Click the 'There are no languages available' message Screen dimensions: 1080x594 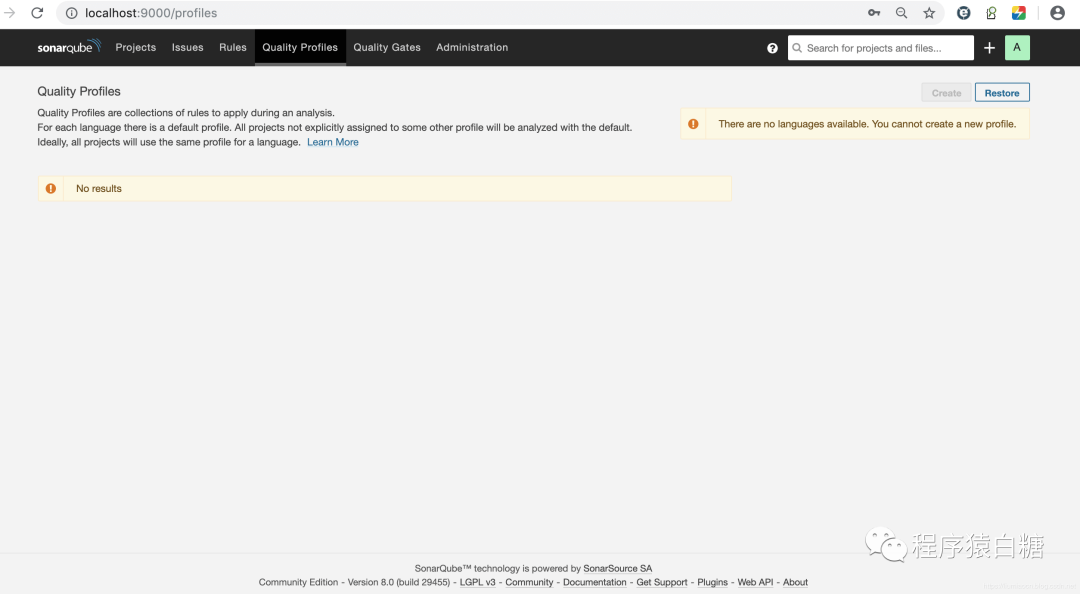pos(867,124)
